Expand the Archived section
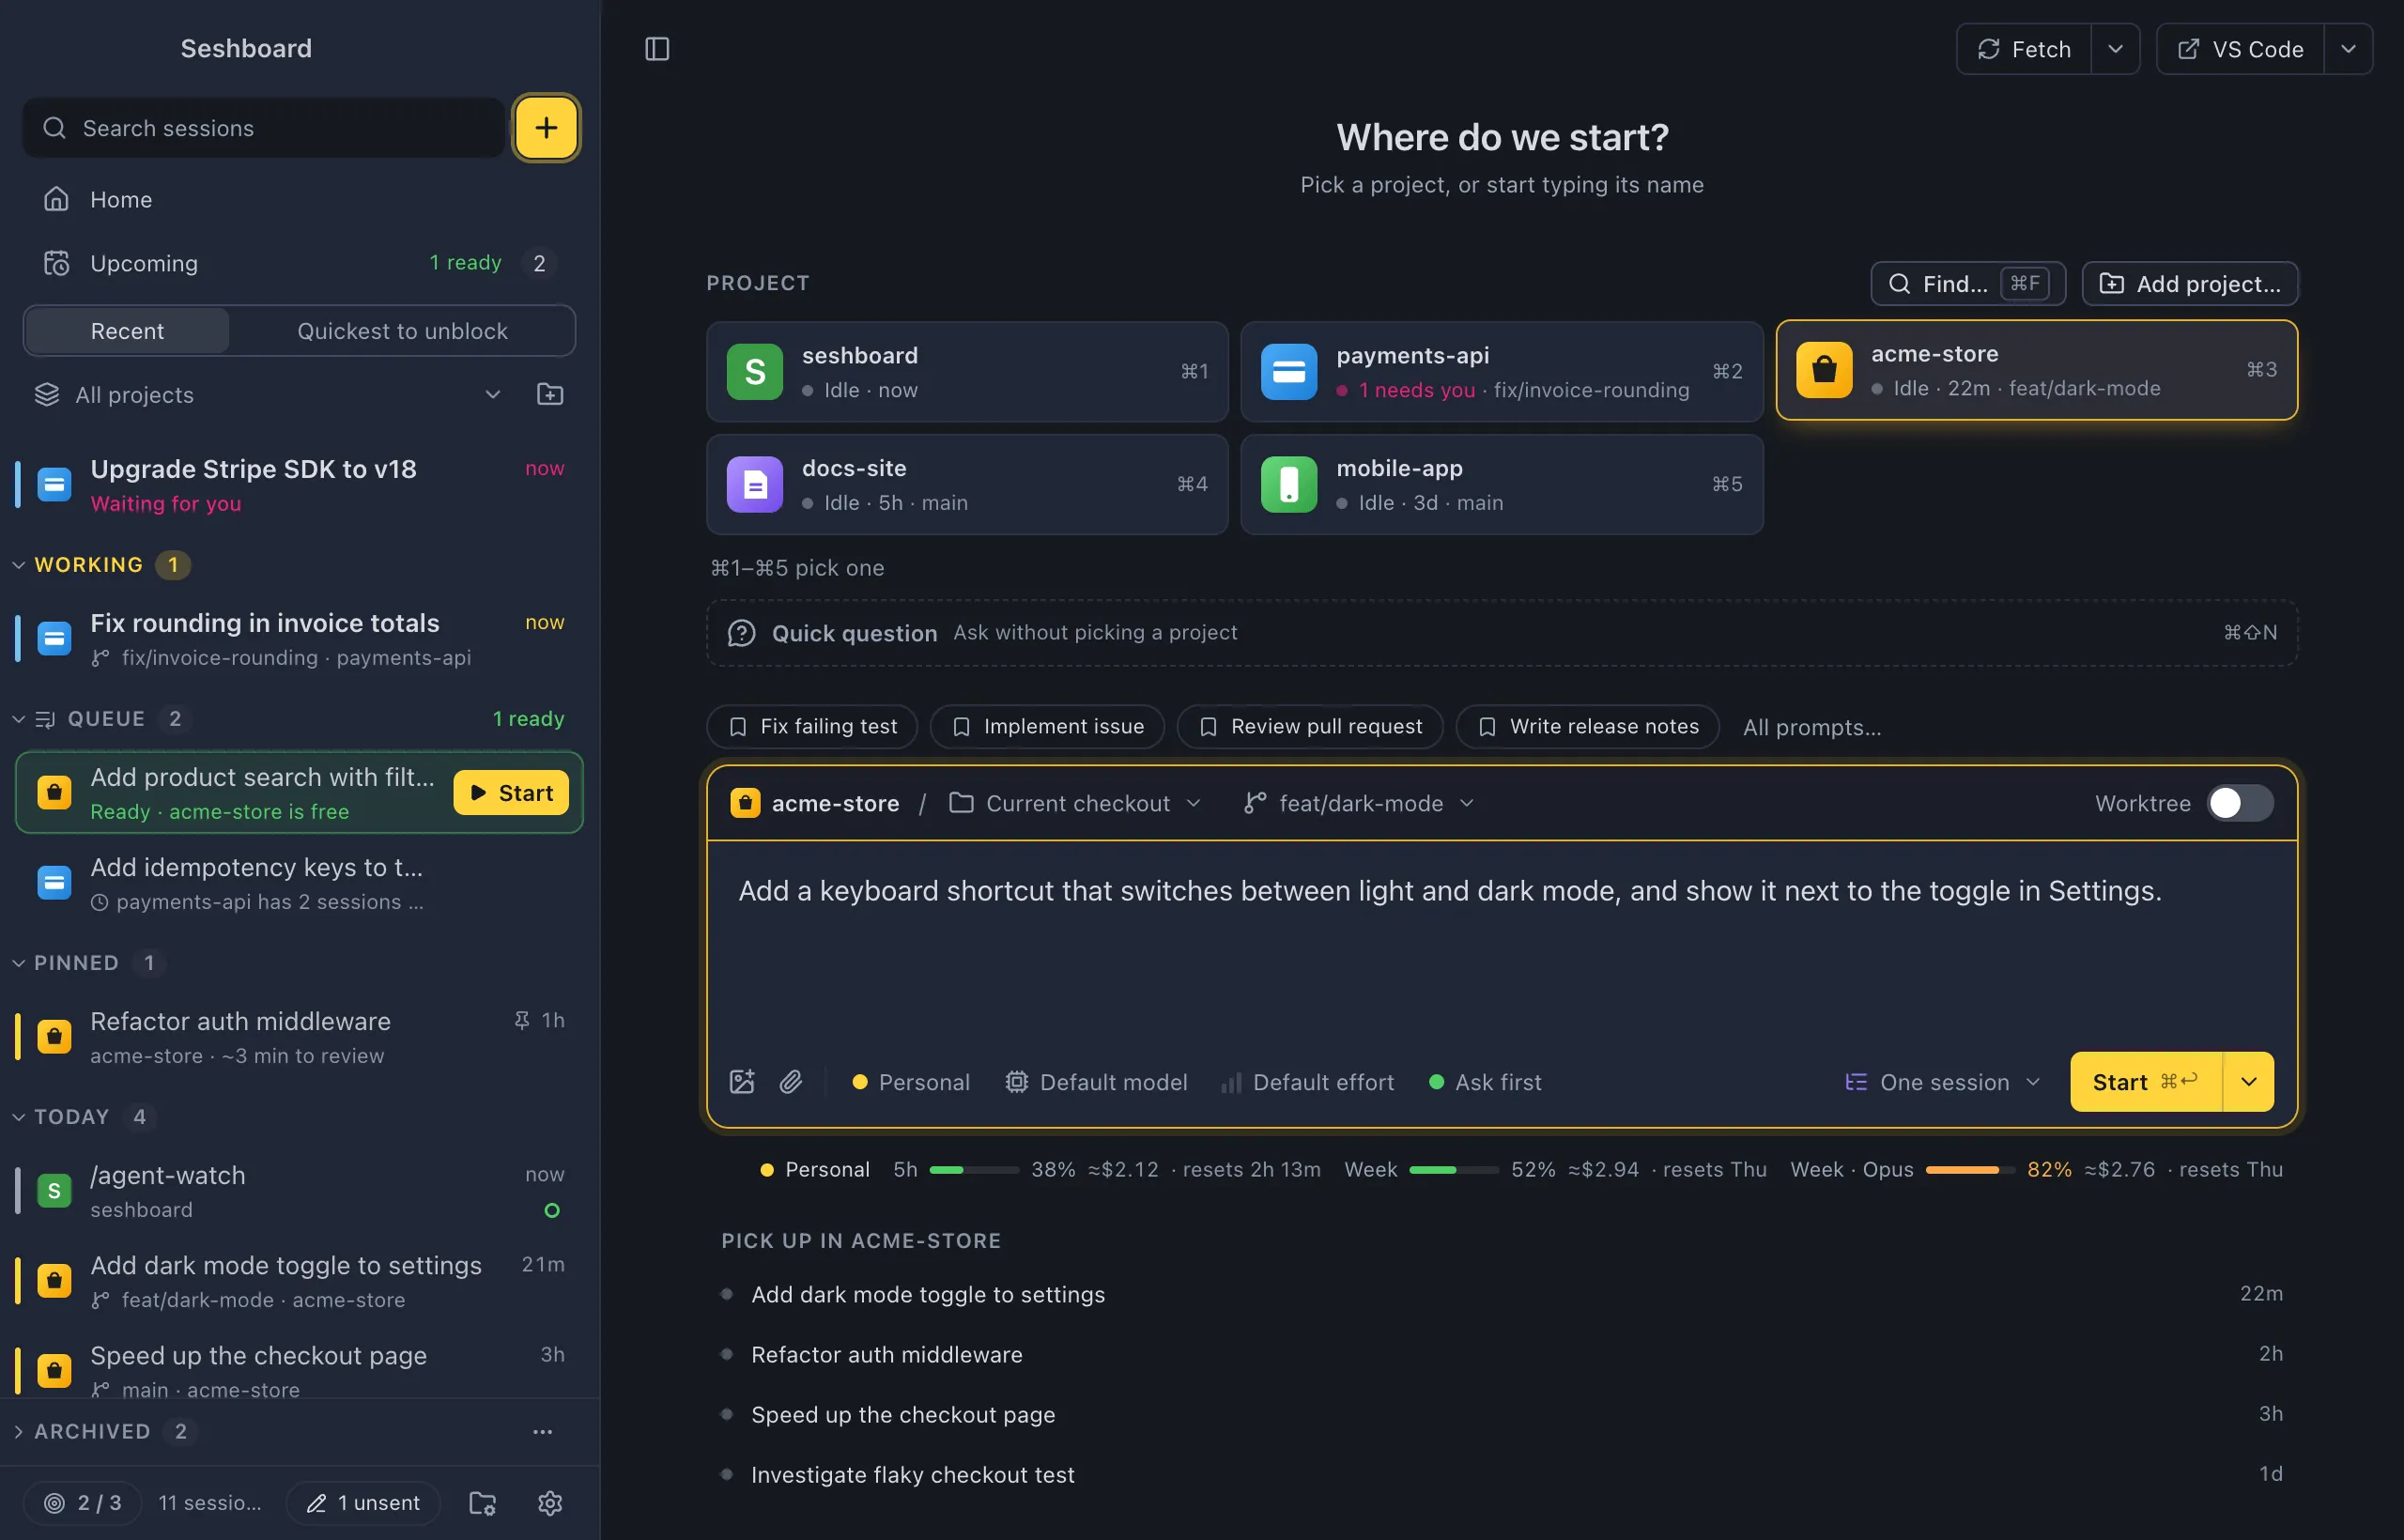 coord(93,1431)
